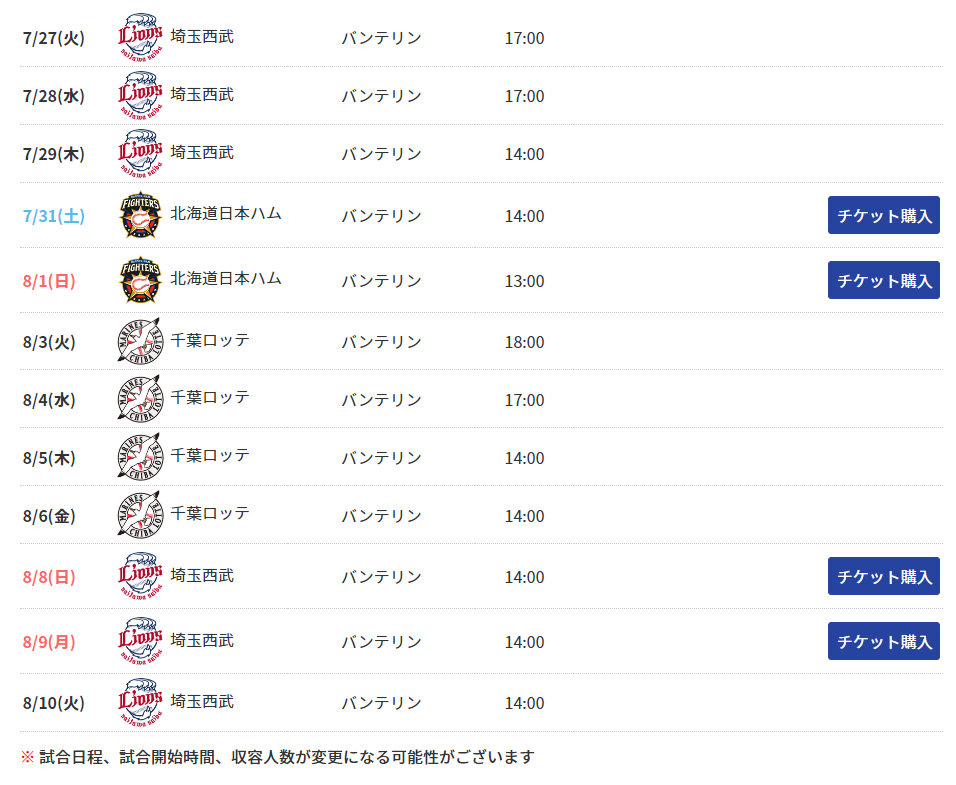
Task: Click the Marines logo for 8/3 game
Action: [x=140, y=341]
